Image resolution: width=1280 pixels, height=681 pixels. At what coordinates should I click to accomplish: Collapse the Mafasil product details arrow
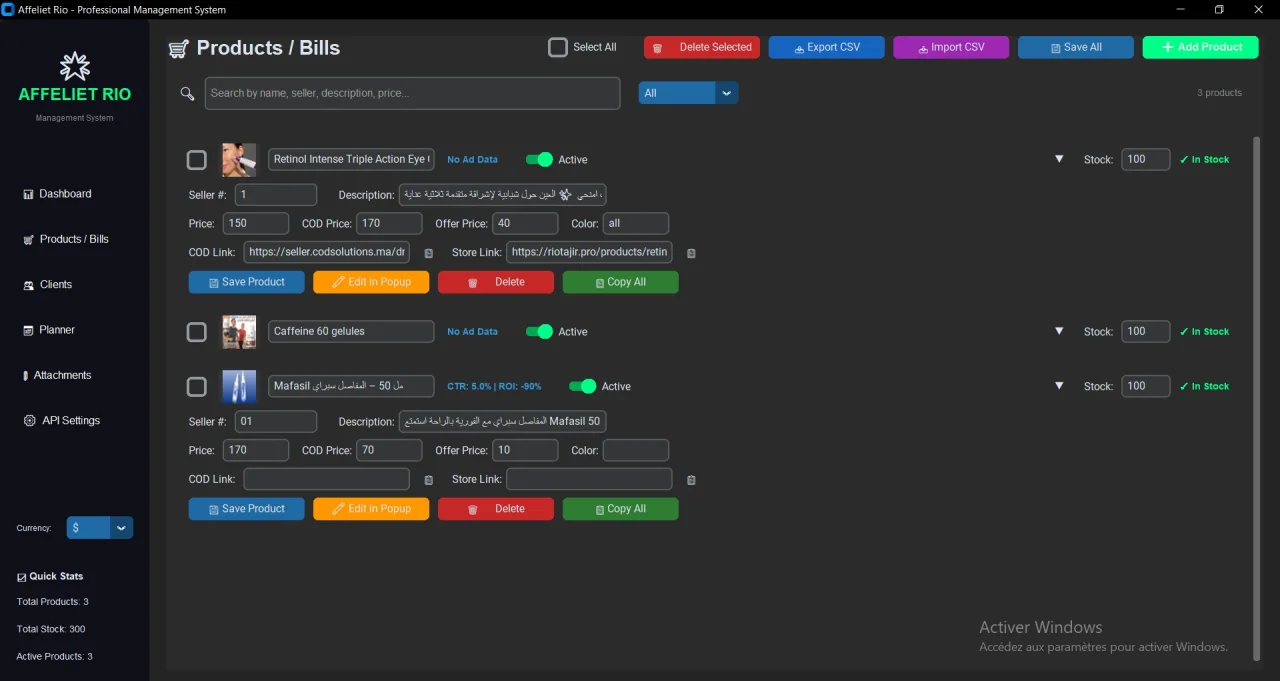point(1059,387)
